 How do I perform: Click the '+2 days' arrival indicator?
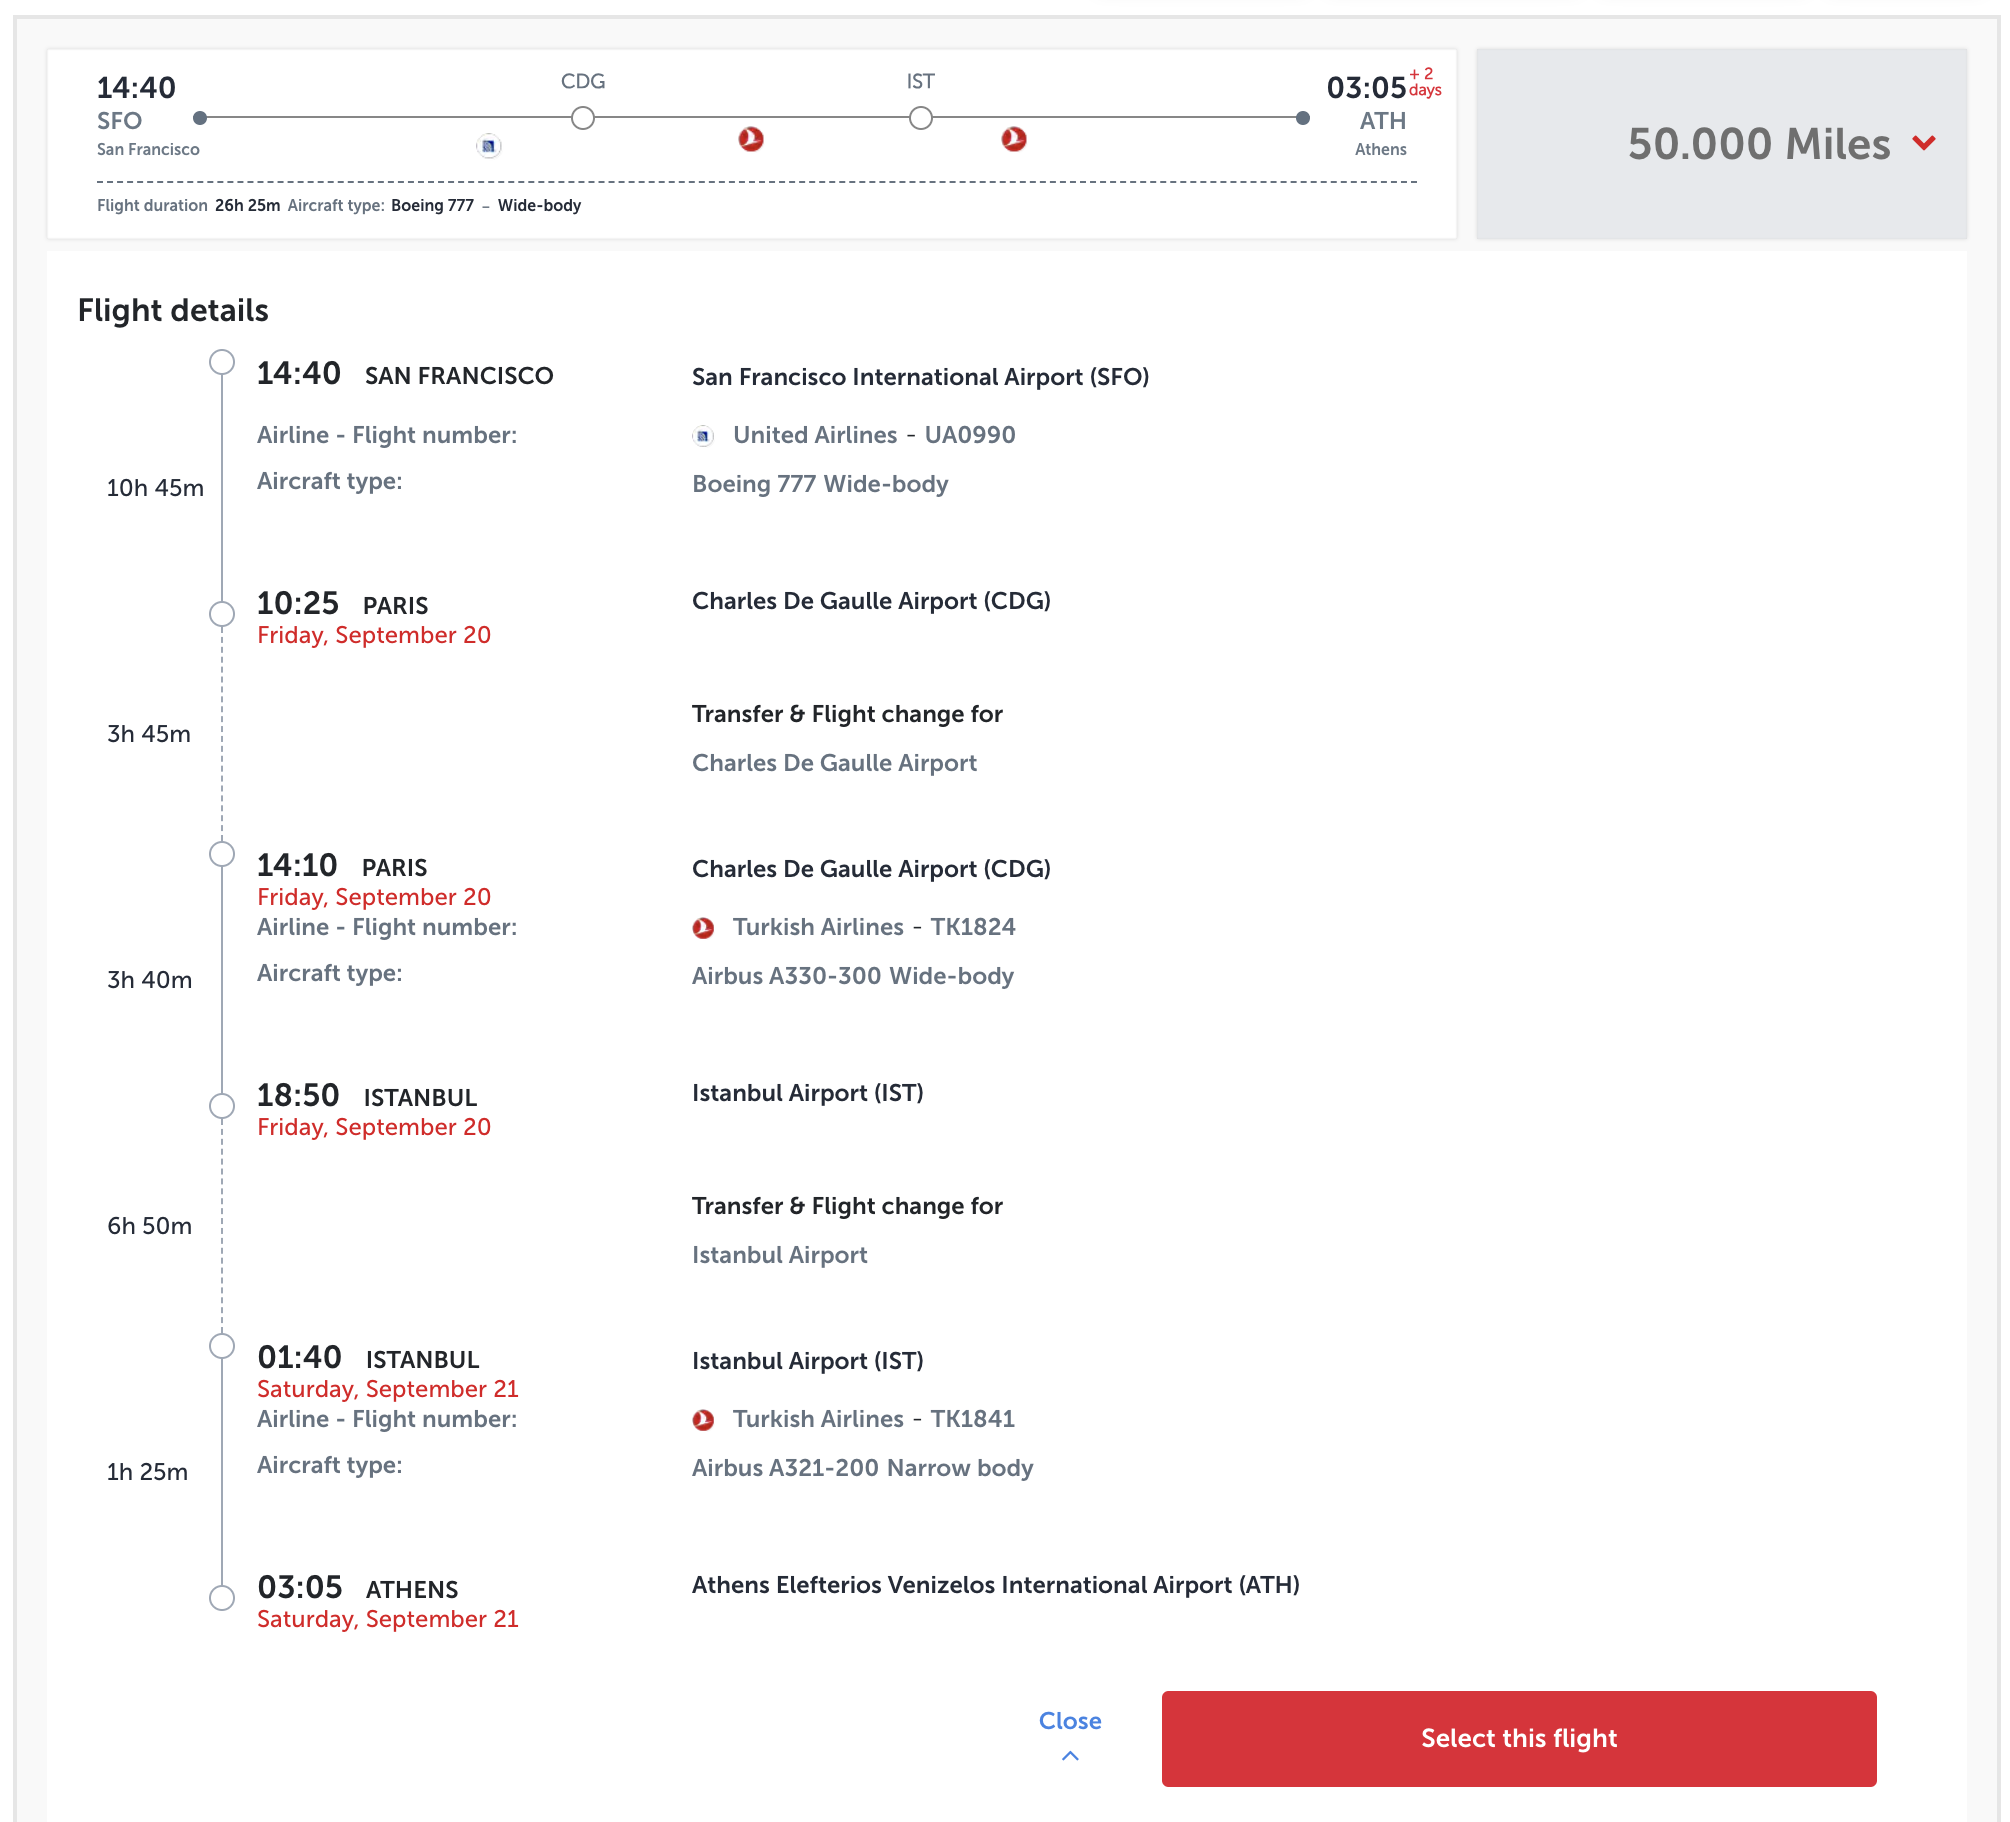tap(1425, 82)
